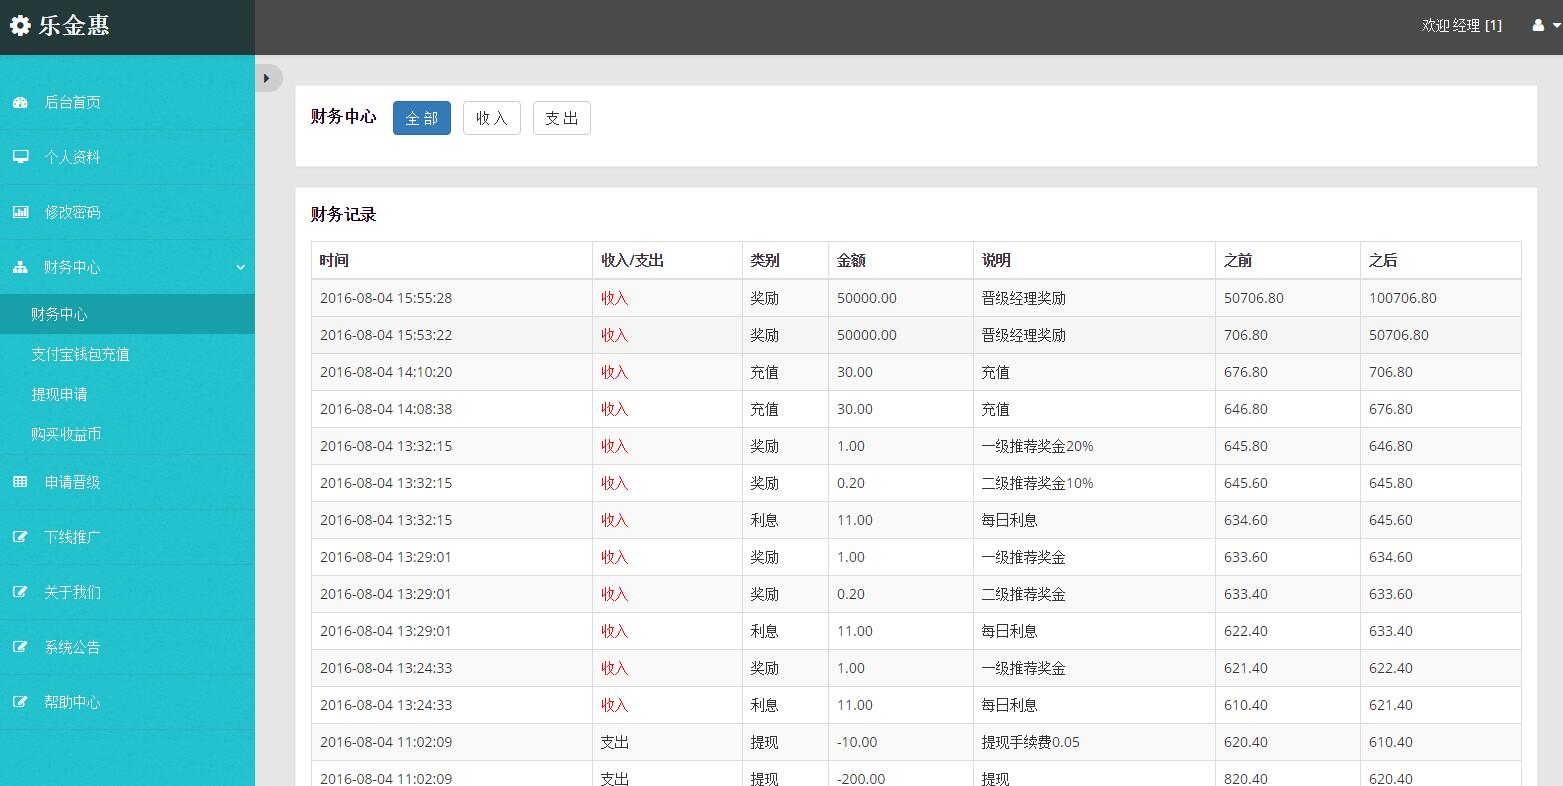The image size is (1563, 786).
Task: Open 购买收益币 in the sidebar
Action: point(66,434)
